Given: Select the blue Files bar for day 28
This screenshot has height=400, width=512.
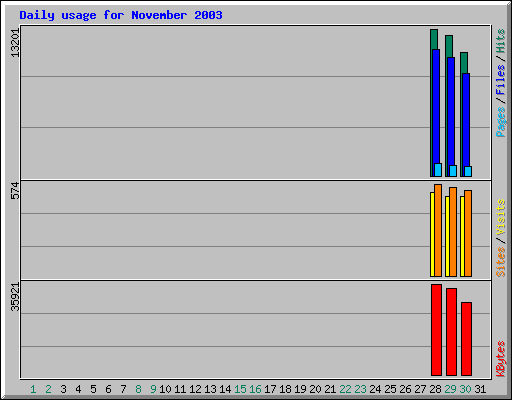Looking at the screenshot, I should click(436, 106).
